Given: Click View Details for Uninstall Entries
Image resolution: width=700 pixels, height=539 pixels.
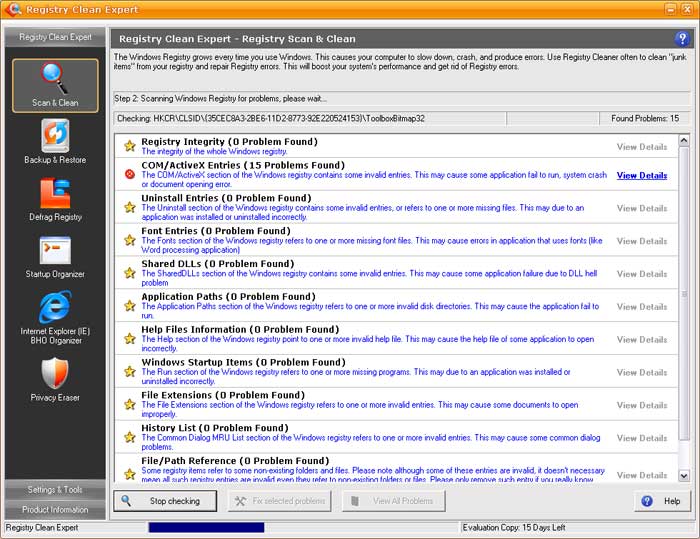Looking at the screenshot, I should (x=642, y=208).
